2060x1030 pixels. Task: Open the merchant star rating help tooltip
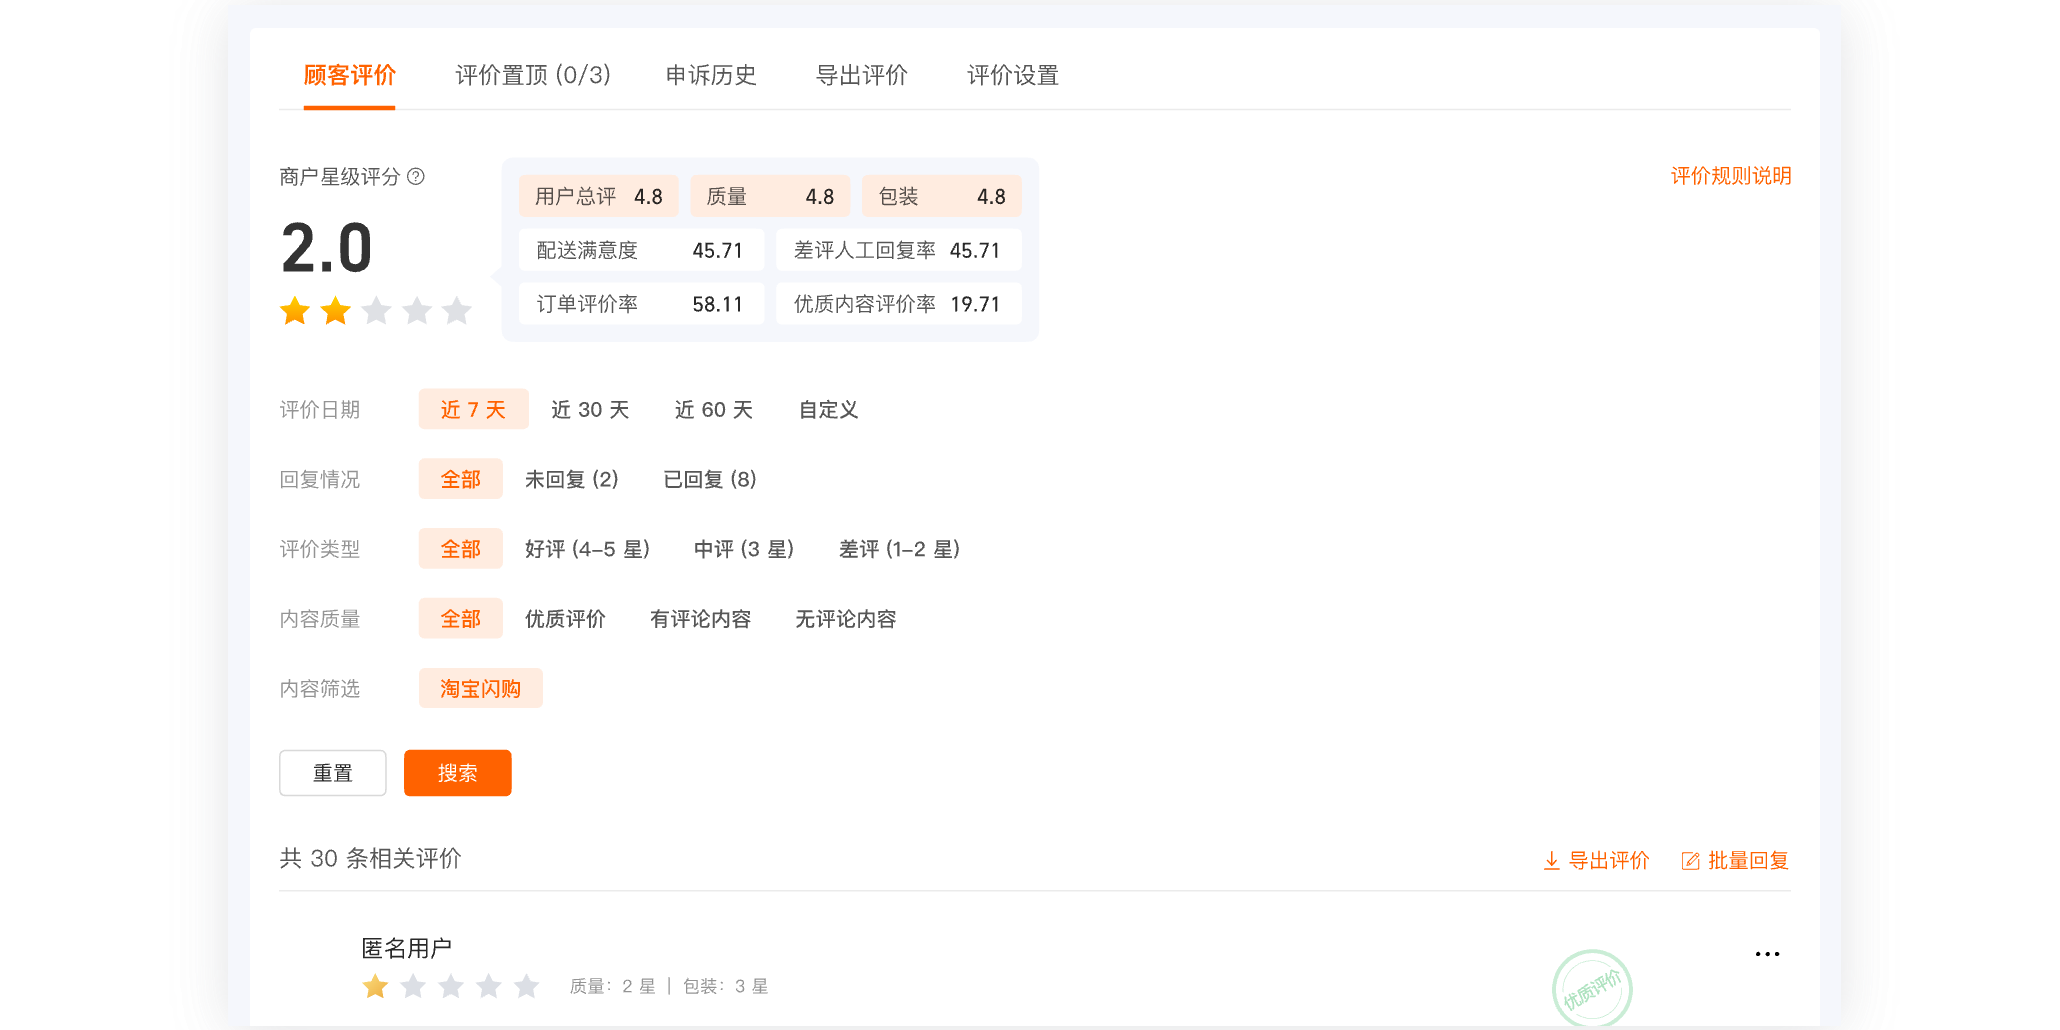pos(418,177)
